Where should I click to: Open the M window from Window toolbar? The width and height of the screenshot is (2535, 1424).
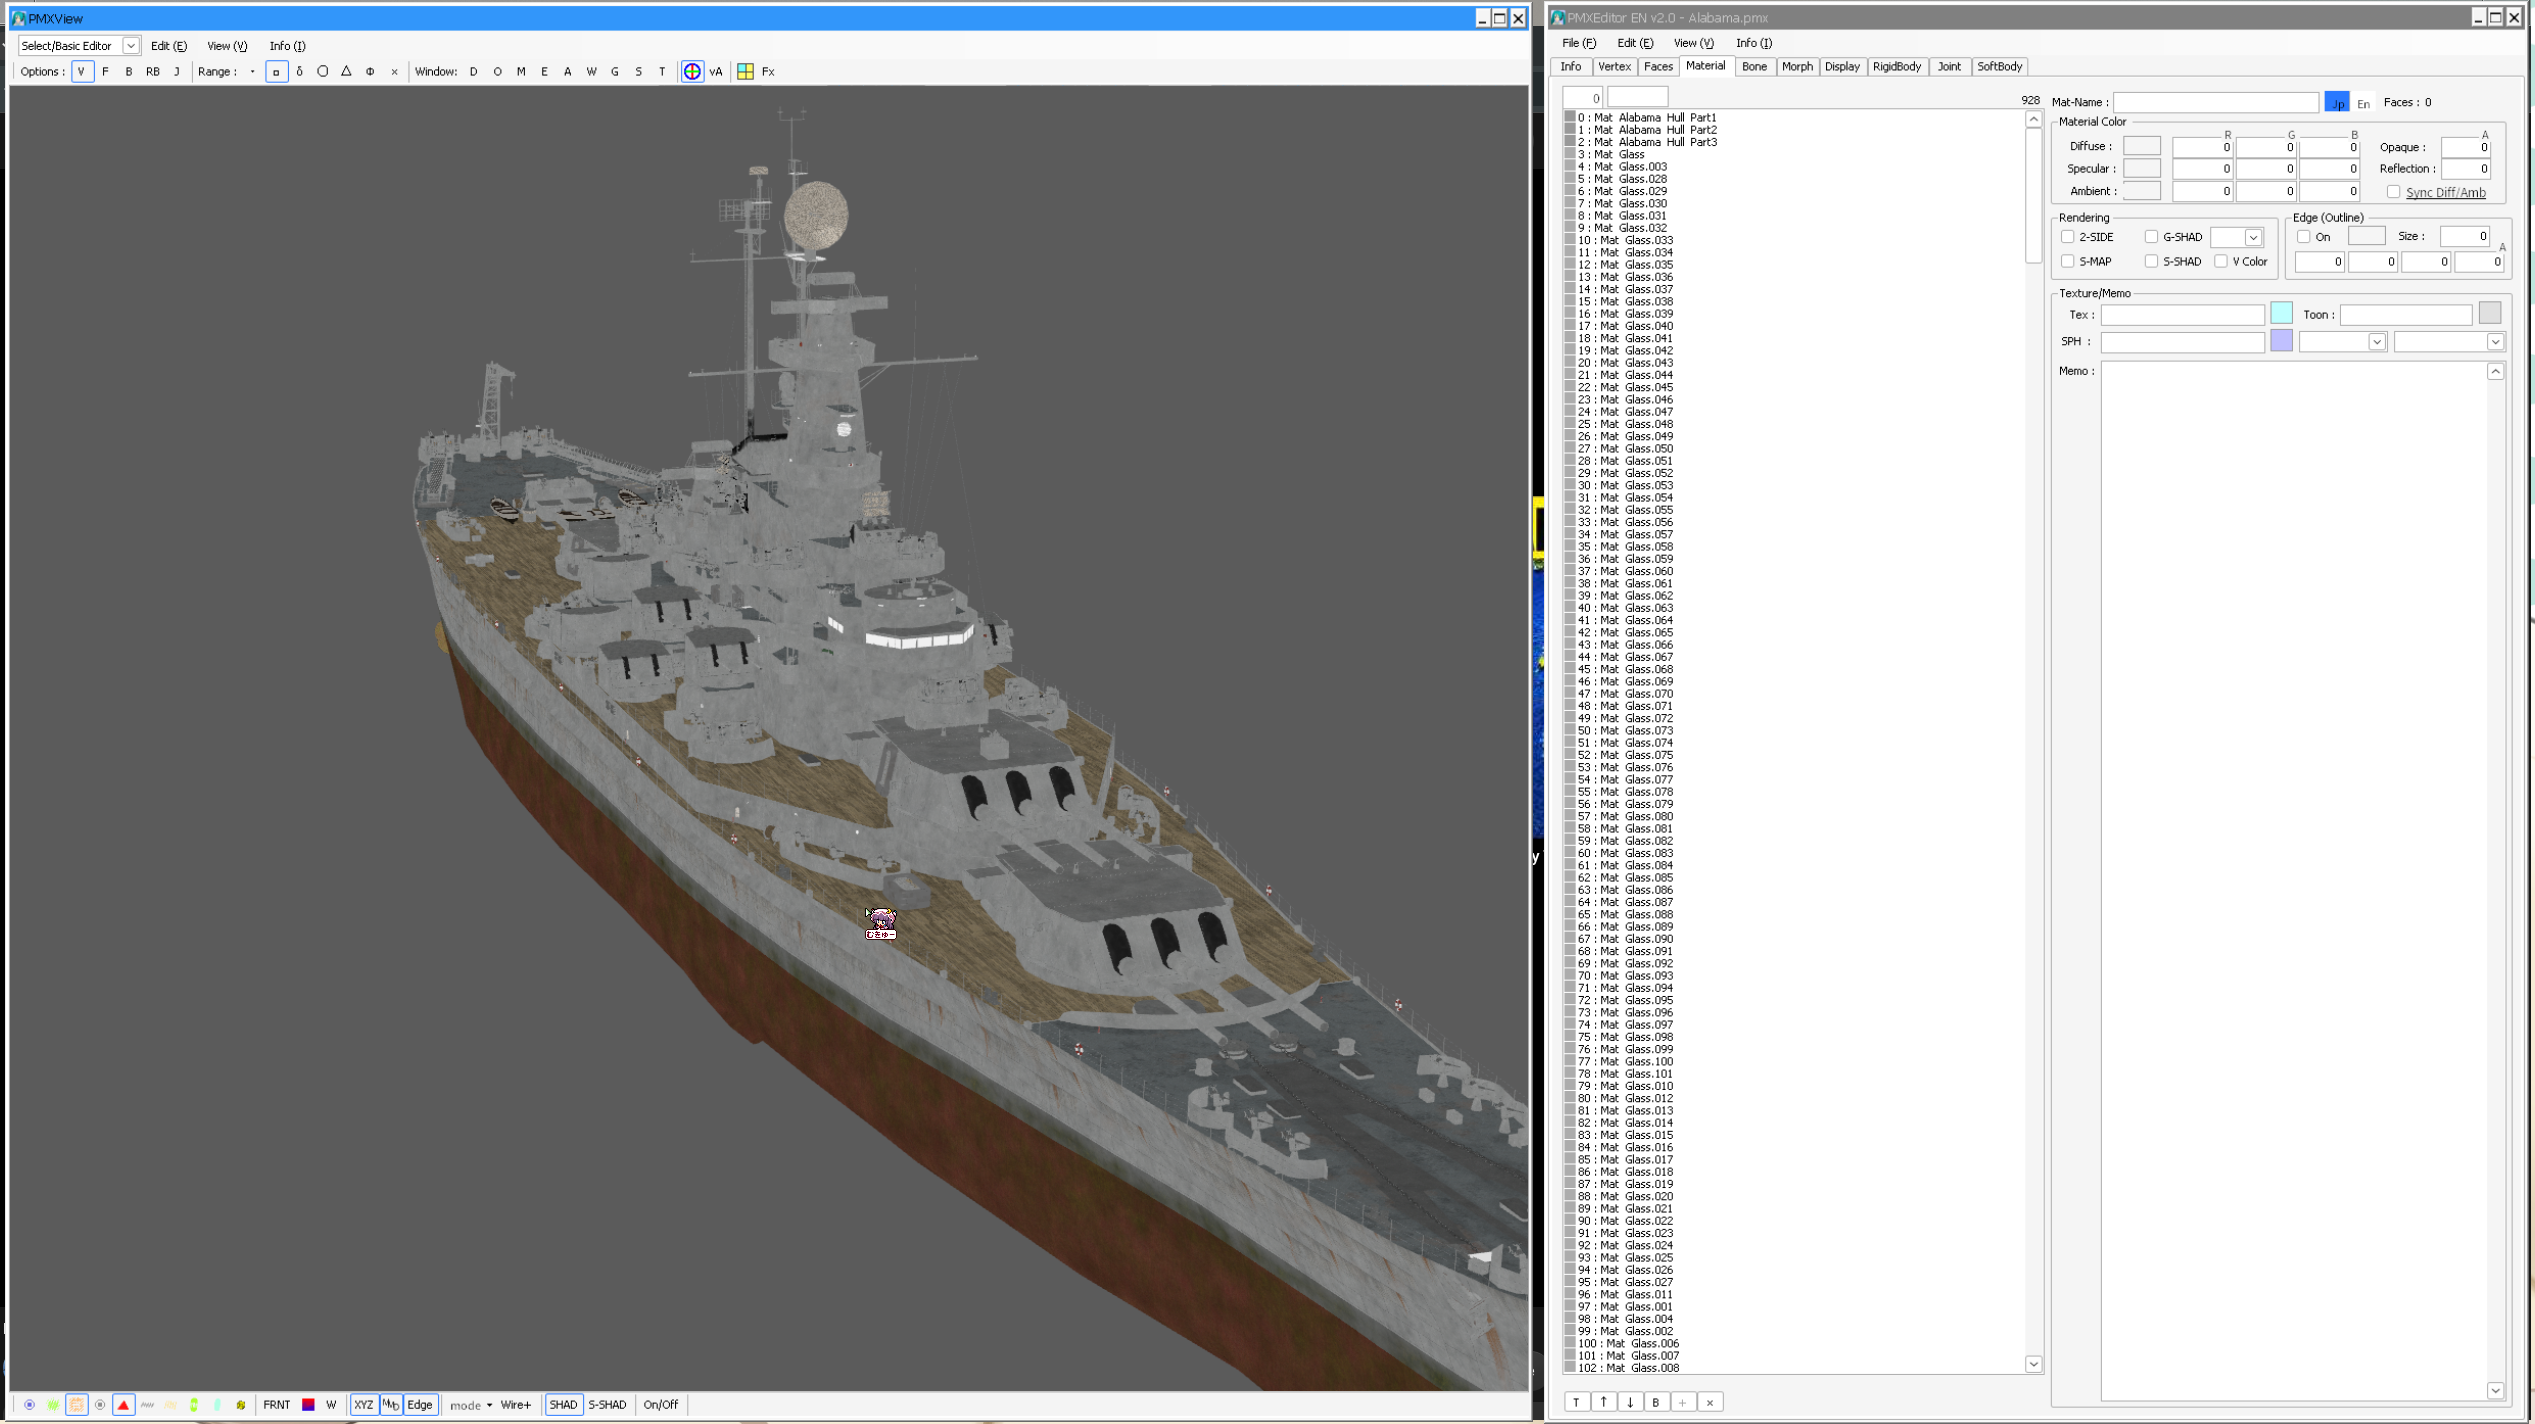pos(521,71)
